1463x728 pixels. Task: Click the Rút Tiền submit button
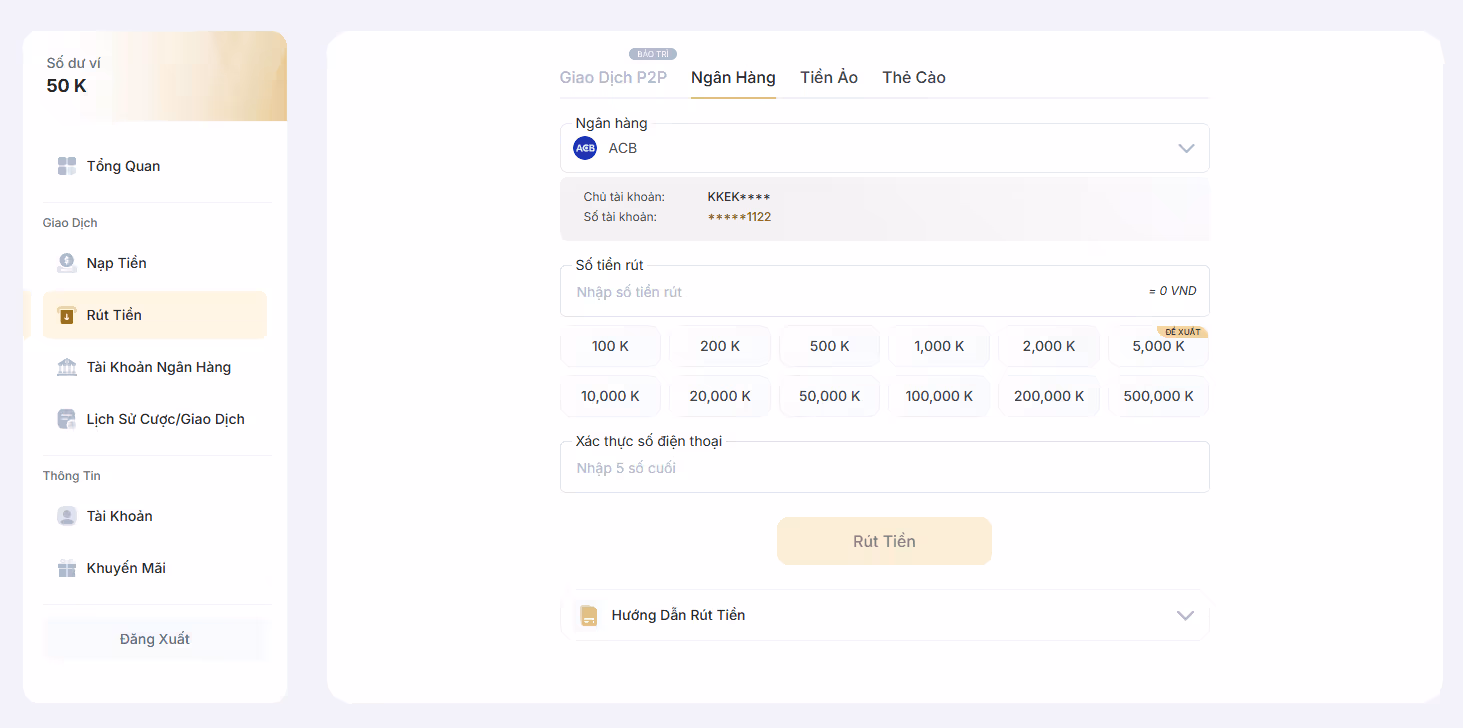click(884, 541)
